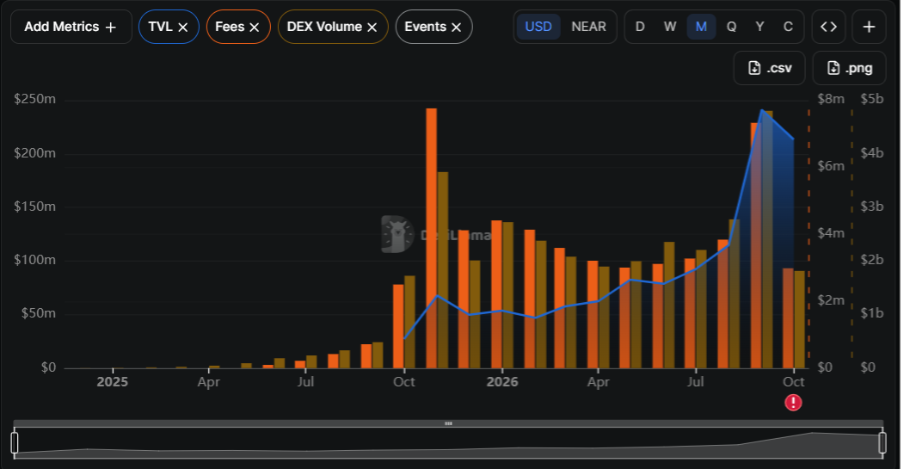Click the plus icon beside embed
This screenshot has width=901, height=469.
coord(869,27)
